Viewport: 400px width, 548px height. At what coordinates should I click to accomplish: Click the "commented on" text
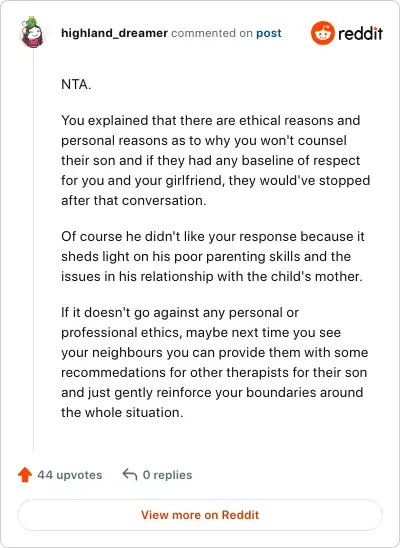click(x=212, y=33)
